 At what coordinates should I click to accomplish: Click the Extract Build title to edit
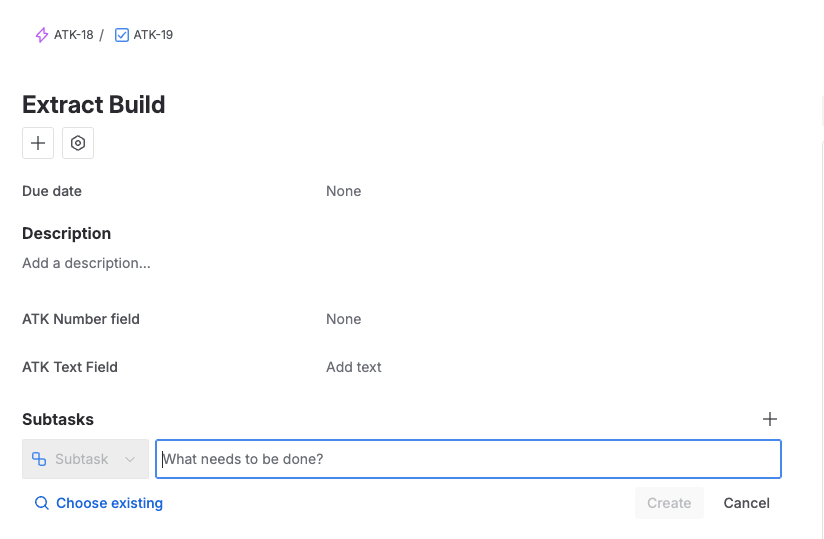(94, 104)
